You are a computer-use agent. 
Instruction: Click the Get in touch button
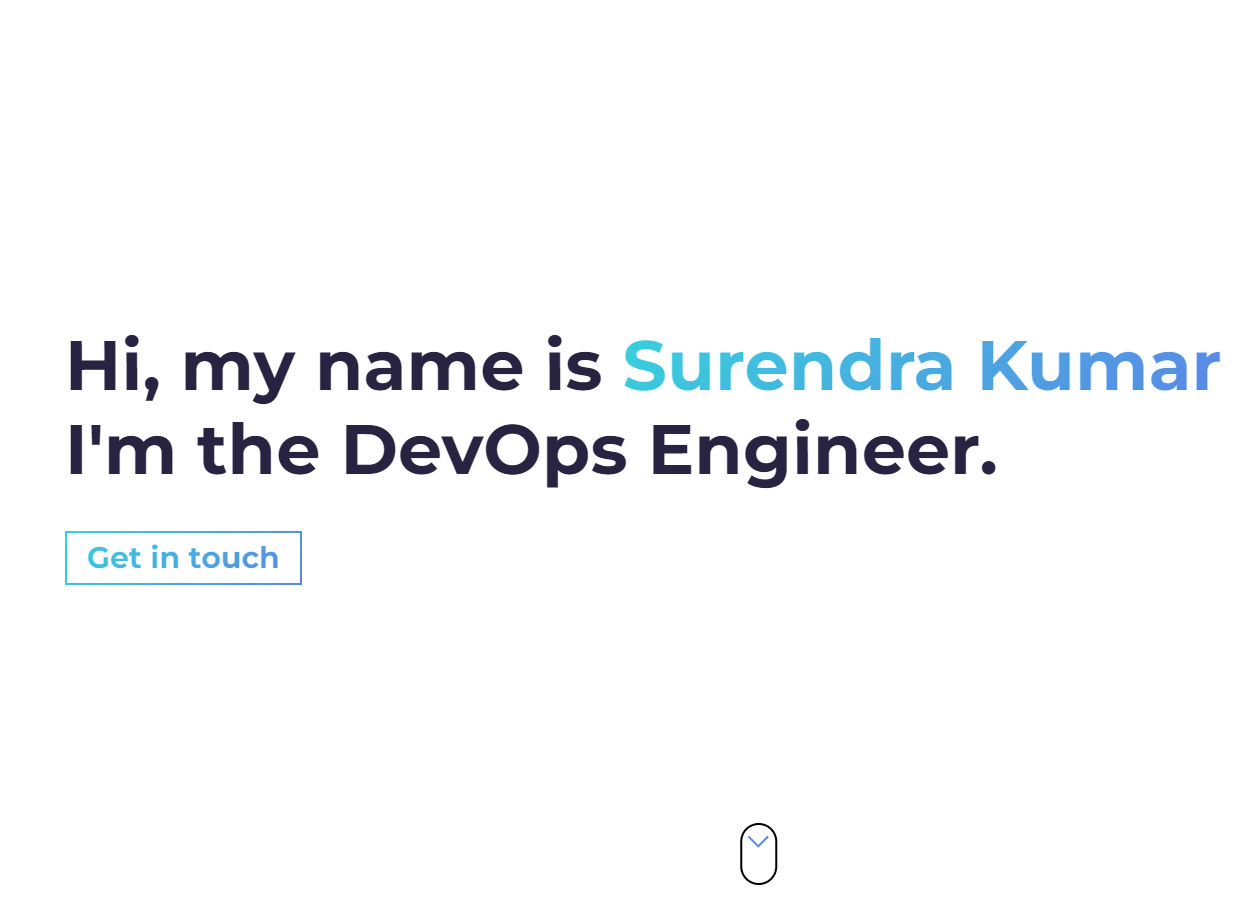(183, 558)
